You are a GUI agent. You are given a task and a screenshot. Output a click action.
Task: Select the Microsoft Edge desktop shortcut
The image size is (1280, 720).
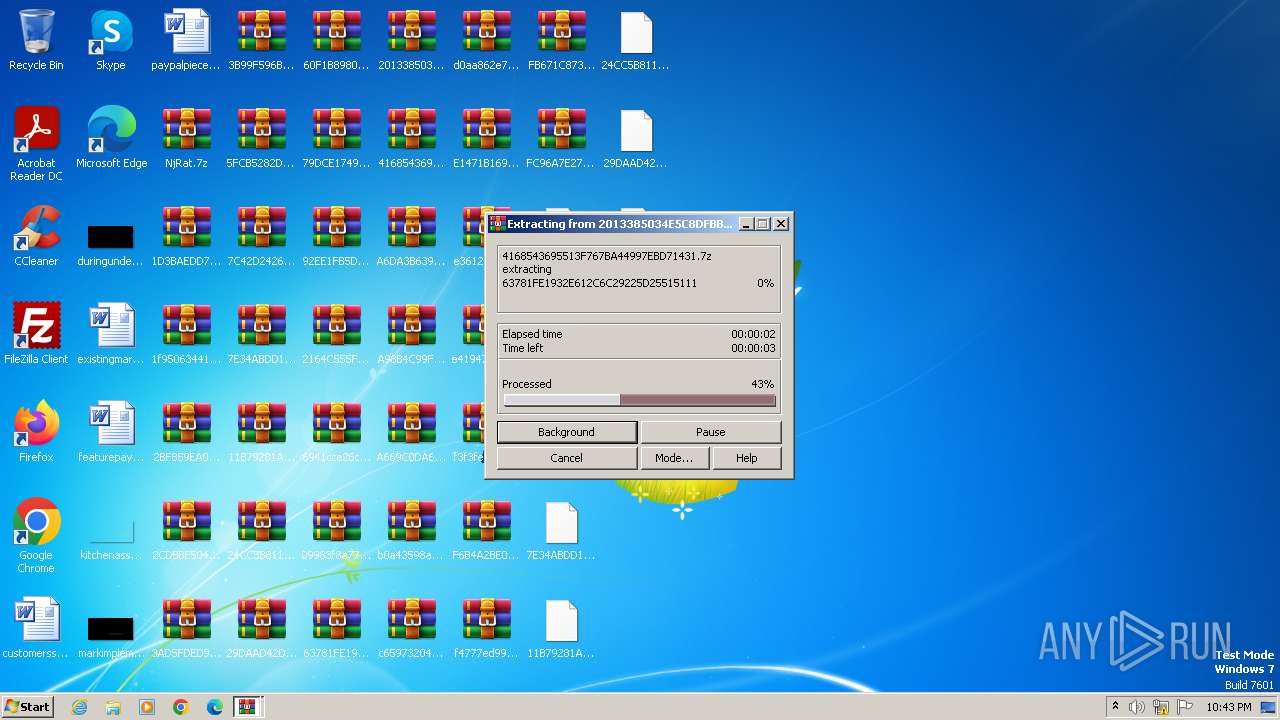pyautogui.click(x=111, y=138)
